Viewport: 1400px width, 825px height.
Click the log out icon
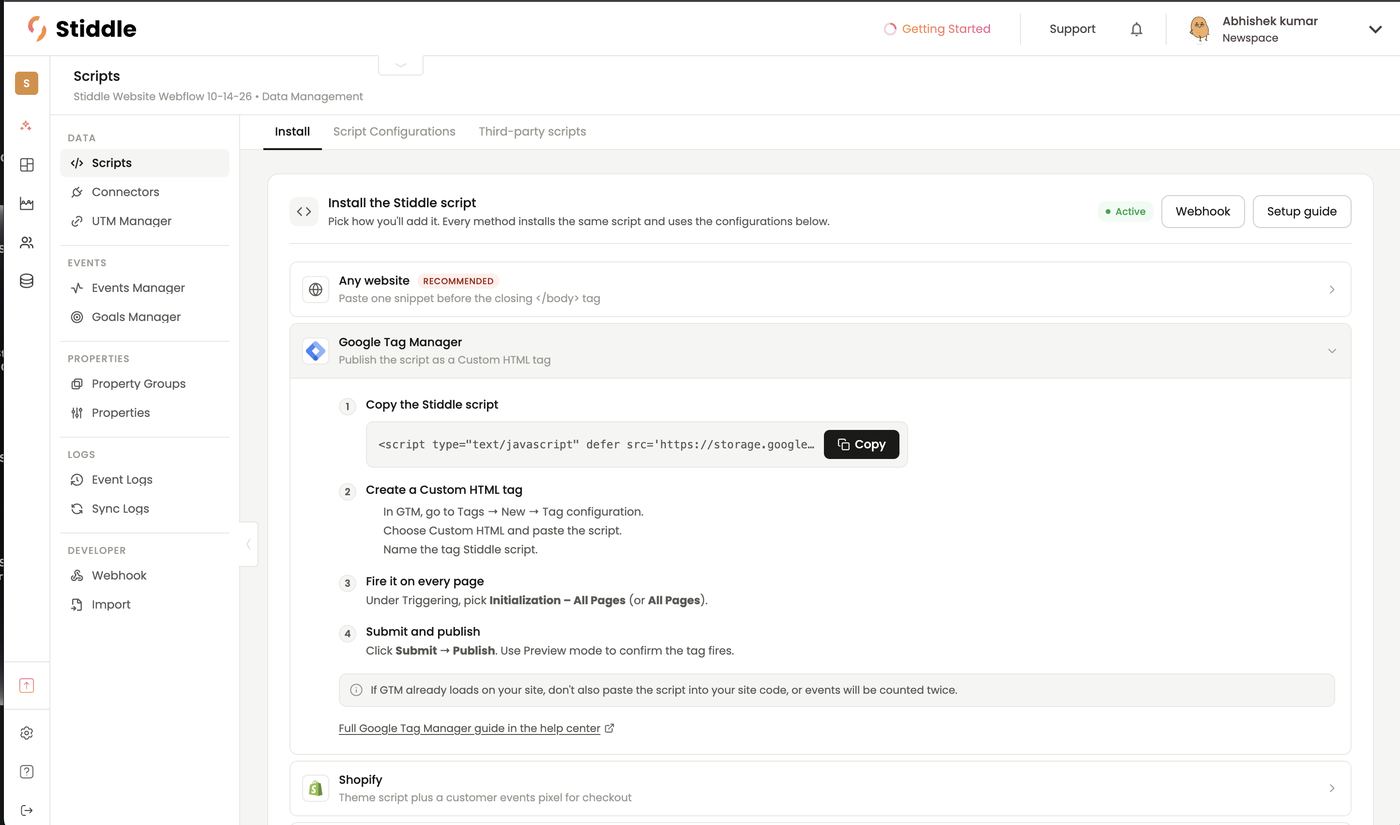tap(27, 810)
